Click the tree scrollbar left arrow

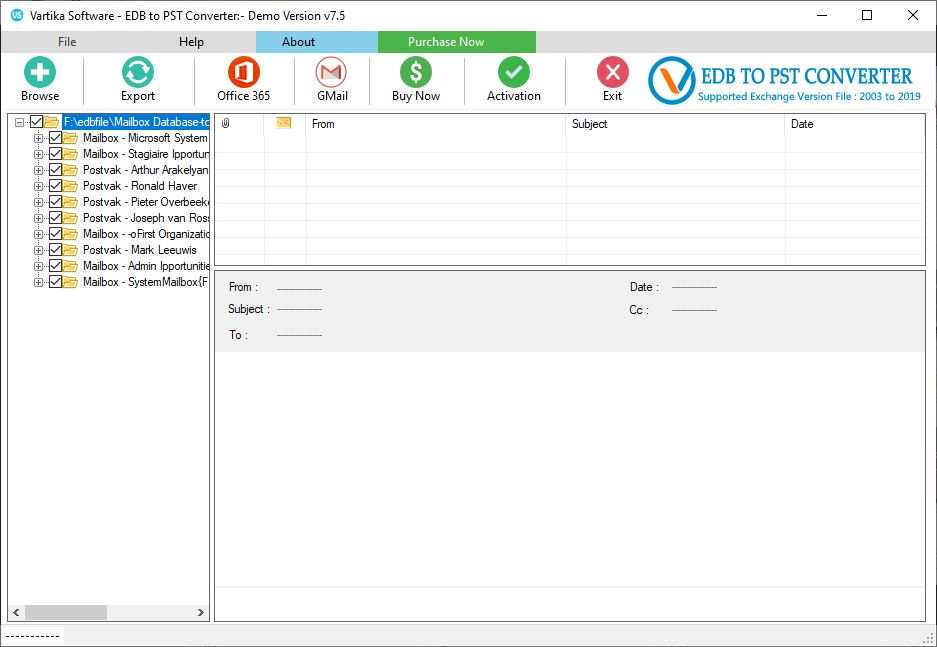coord(16,612)
